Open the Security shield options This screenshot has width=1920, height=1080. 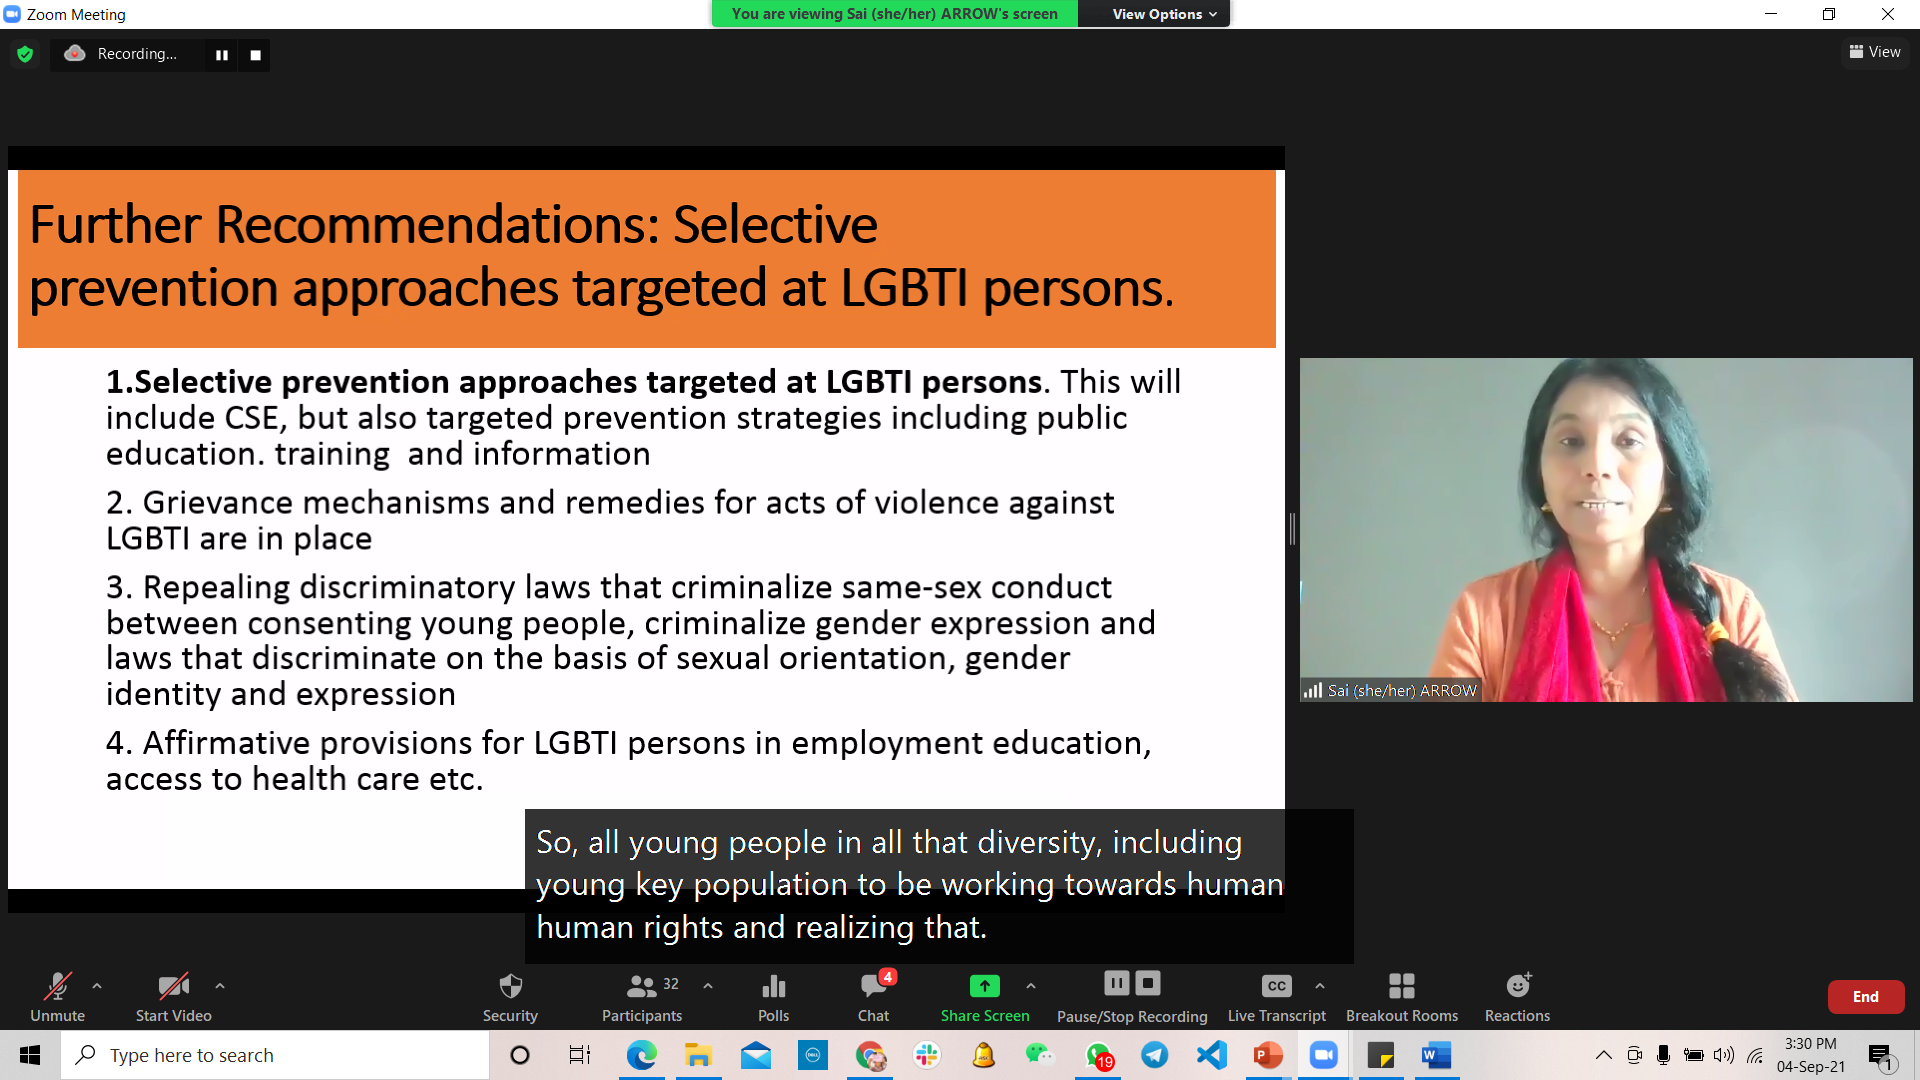point(510,996)
